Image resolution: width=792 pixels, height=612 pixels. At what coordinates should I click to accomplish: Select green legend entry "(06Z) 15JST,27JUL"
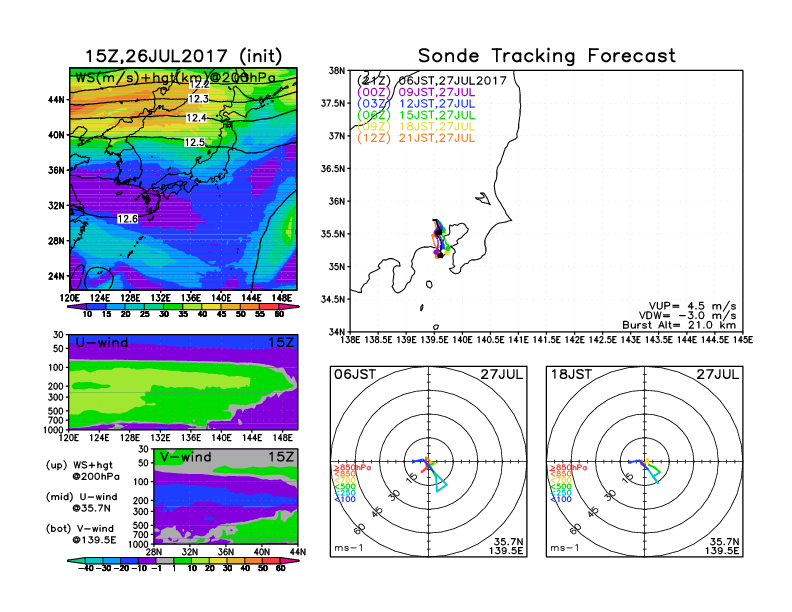tap(416, 115)
